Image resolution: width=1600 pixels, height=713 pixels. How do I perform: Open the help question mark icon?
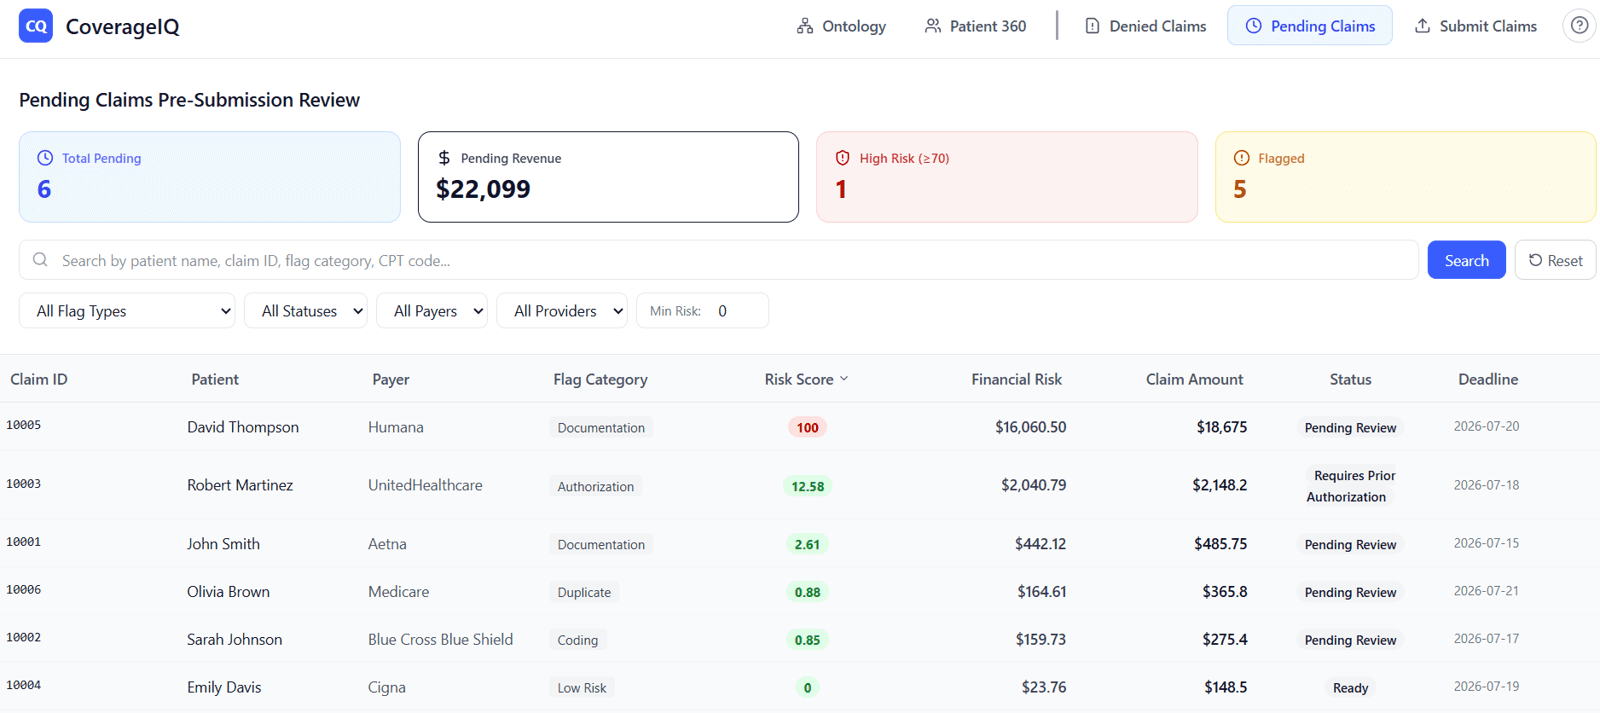tap(1579, 26)
